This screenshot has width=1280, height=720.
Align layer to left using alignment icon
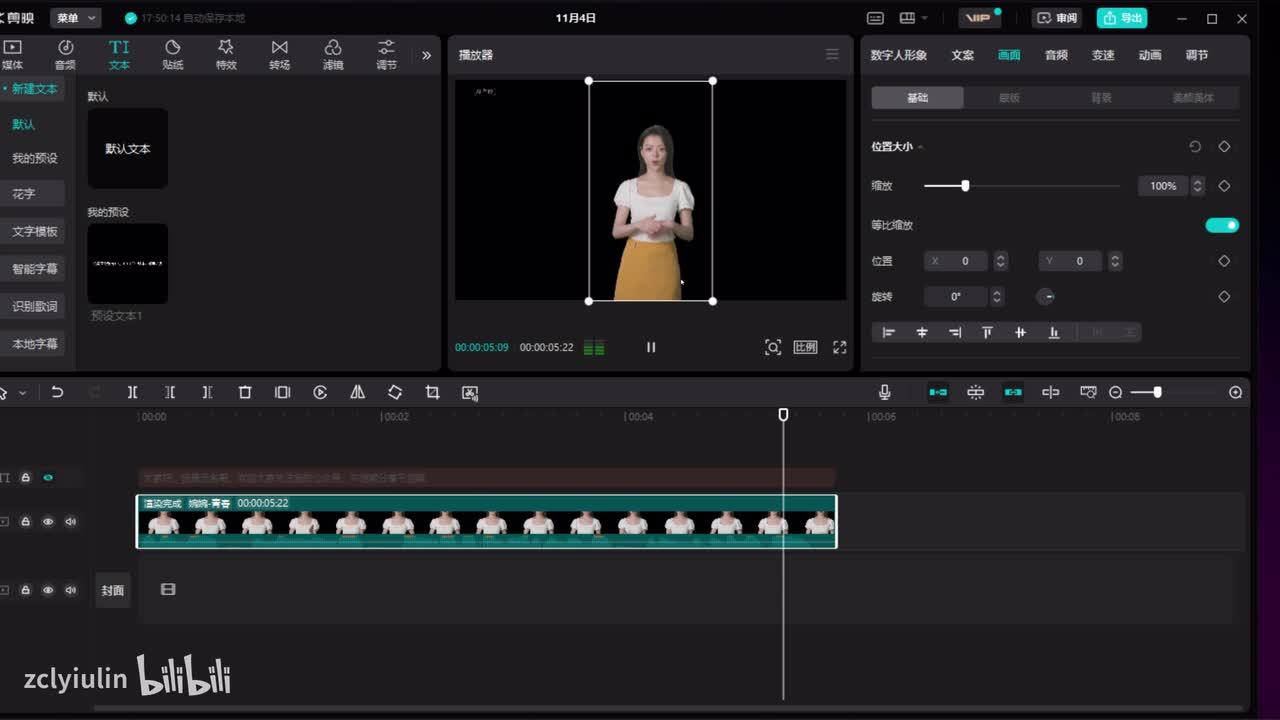pyautogui.click(x=889, y=333)
